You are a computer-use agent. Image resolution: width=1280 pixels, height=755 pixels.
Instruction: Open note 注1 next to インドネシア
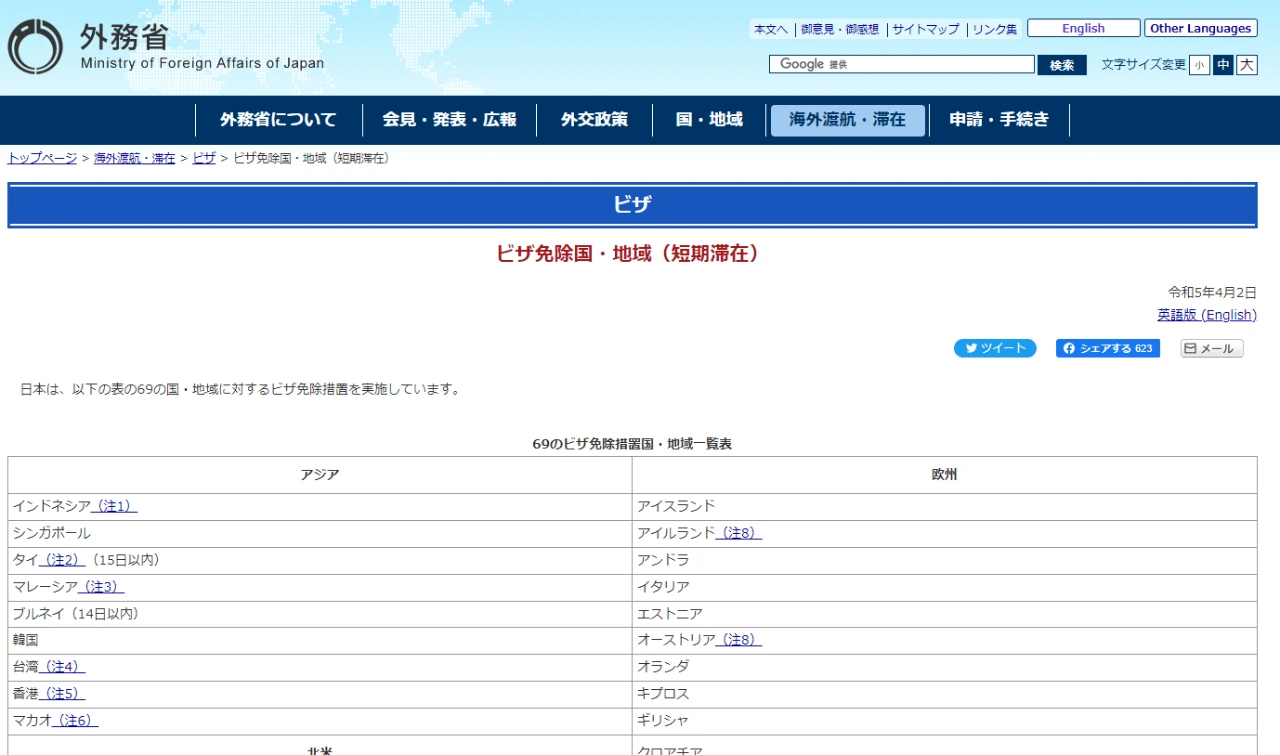[113, 506]
